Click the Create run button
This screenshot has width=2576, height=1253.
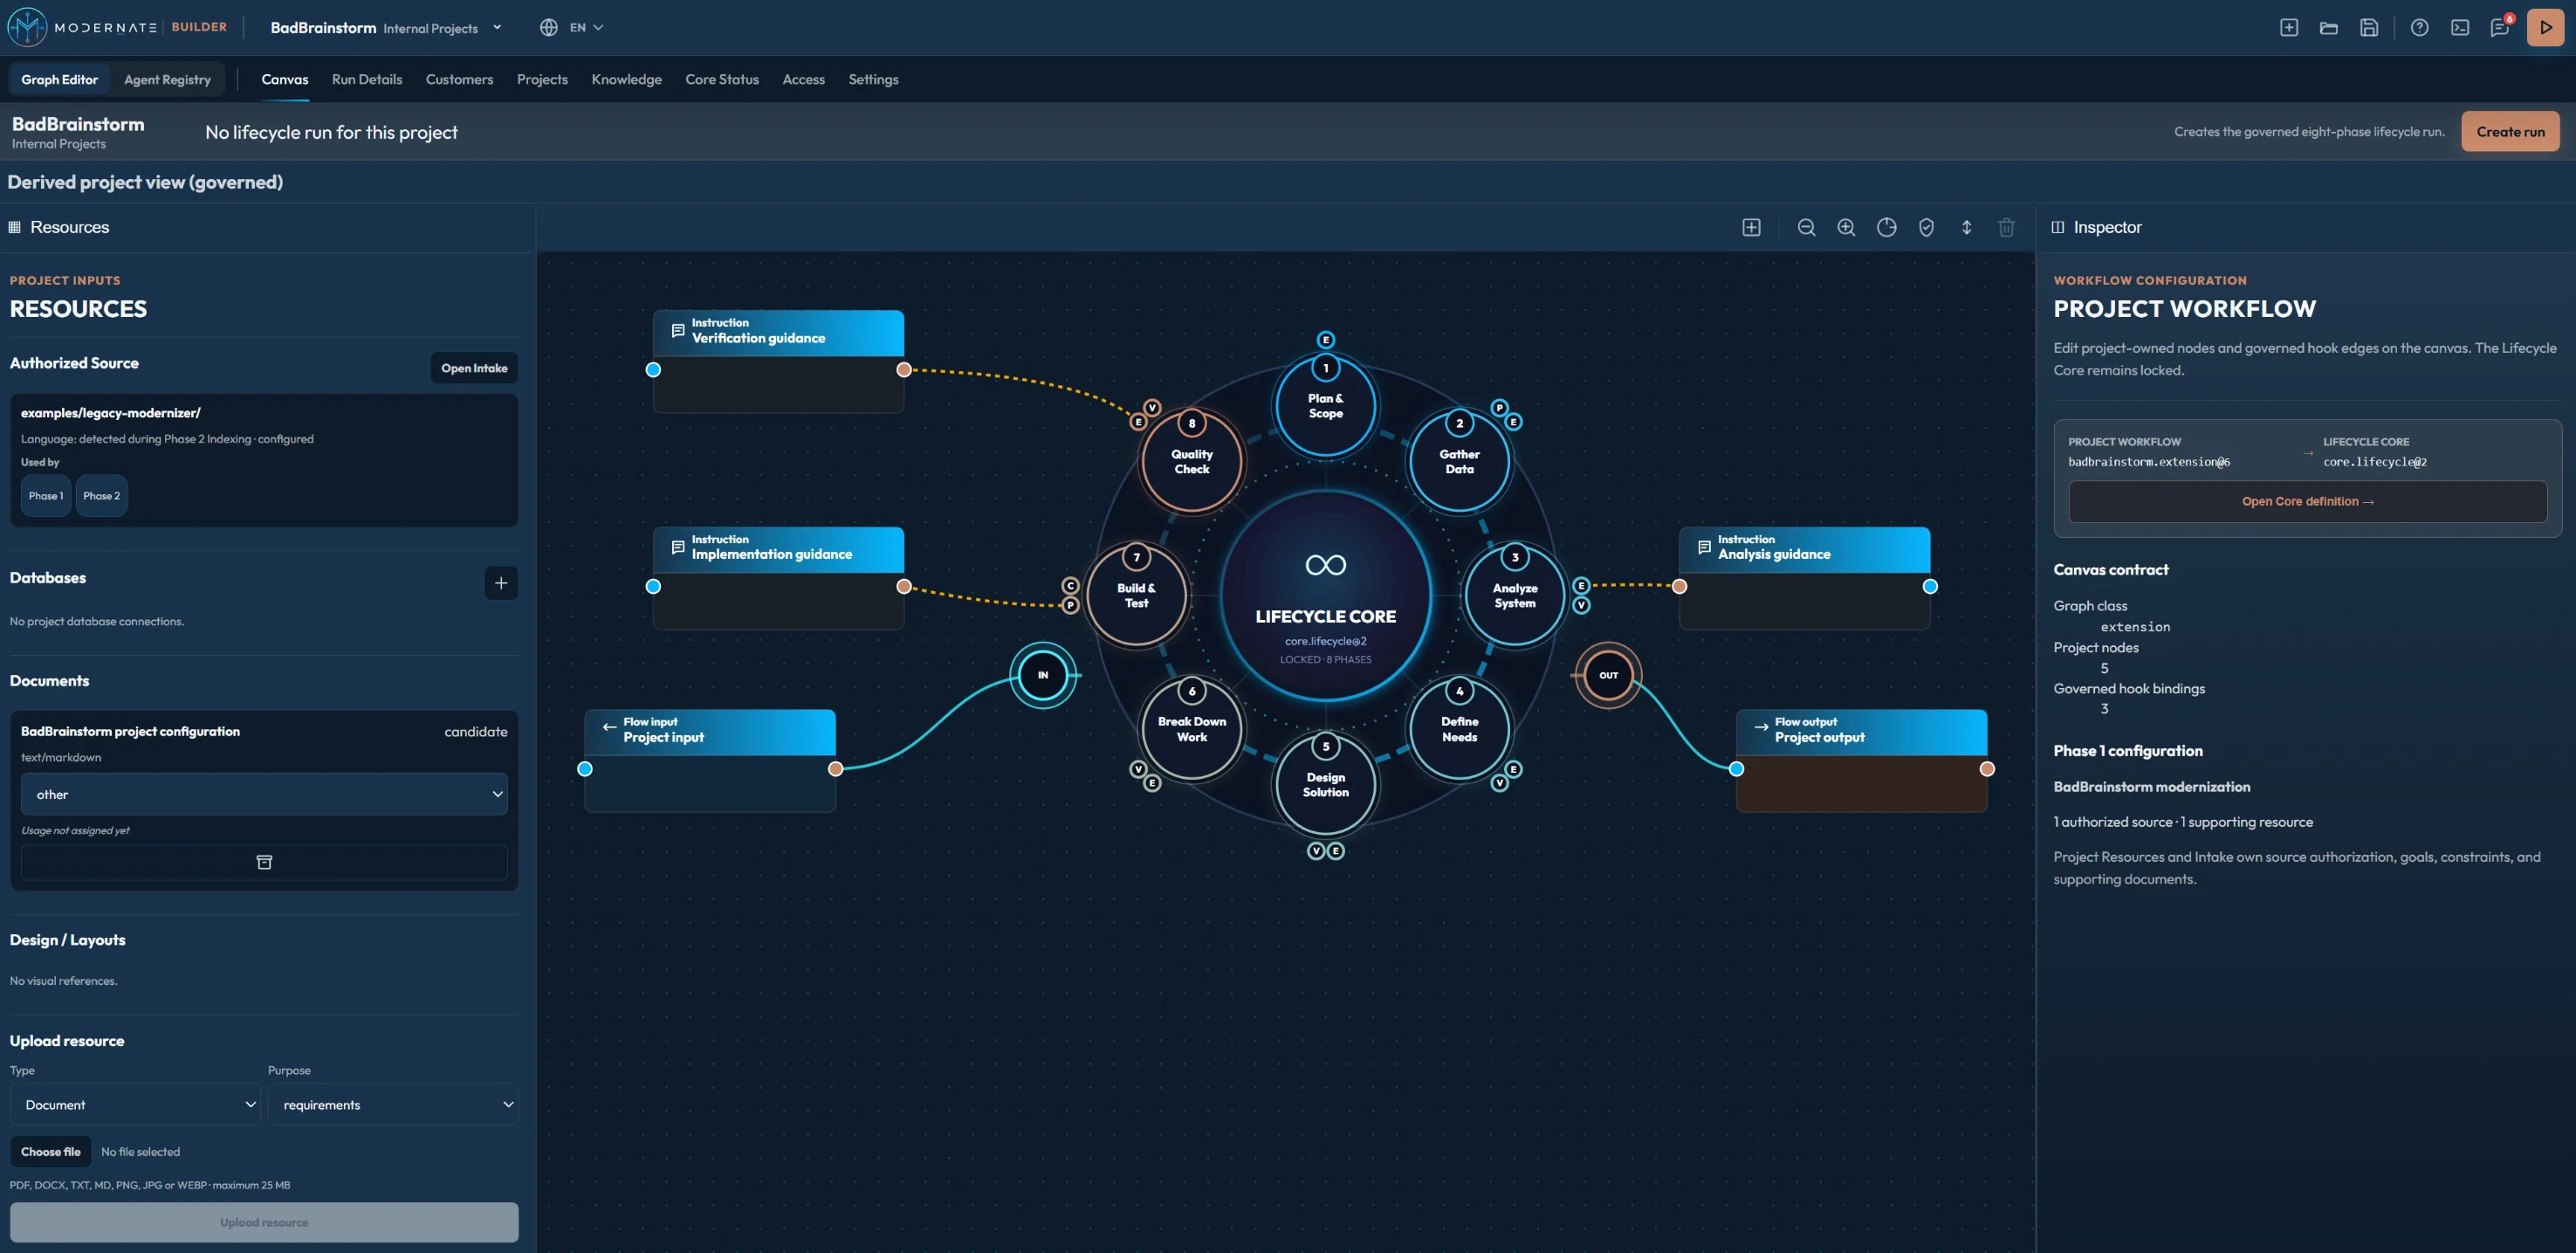2510,131
